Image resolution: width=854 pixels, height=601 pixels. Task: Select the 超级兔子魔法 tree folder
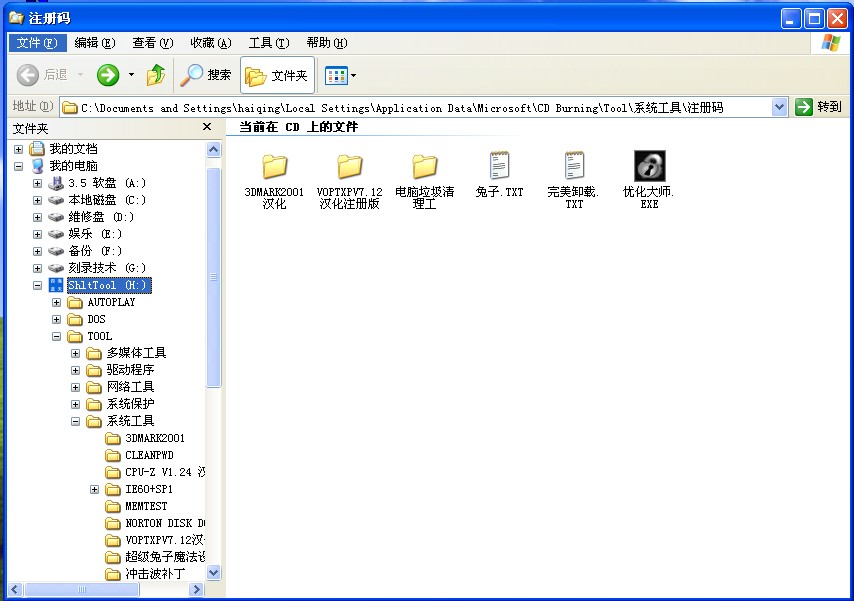(165, 557)
